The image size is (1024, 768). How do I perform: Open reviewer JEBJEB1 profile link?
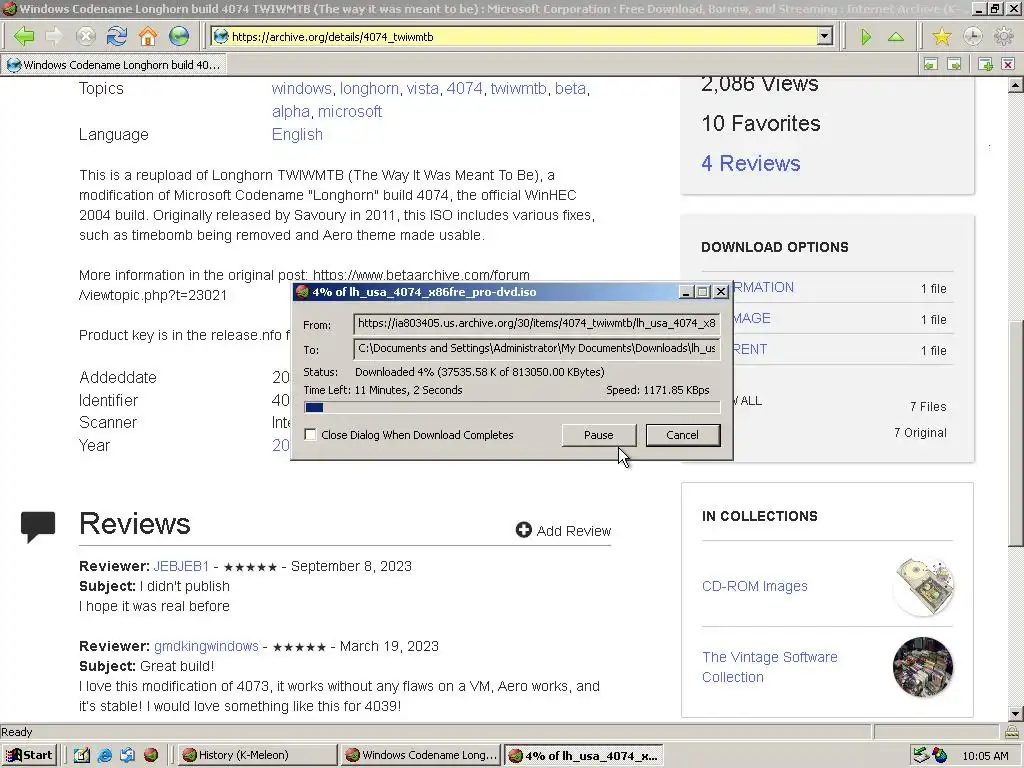[x=181, y=566]
